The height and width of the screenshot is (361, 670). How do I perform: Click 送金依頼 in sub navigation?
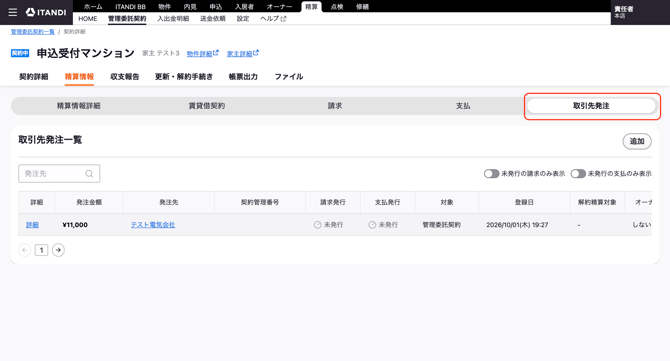click(x=213, y=19)
